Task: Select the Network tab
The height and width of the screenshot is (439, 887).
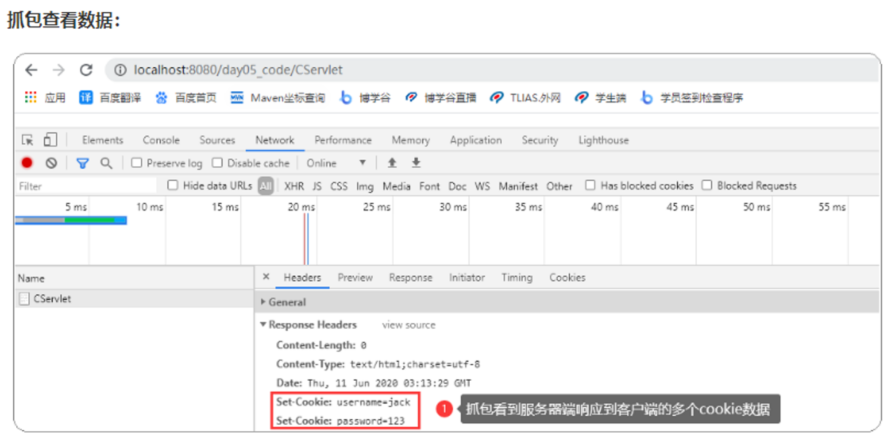Action: tap(275, 140)
